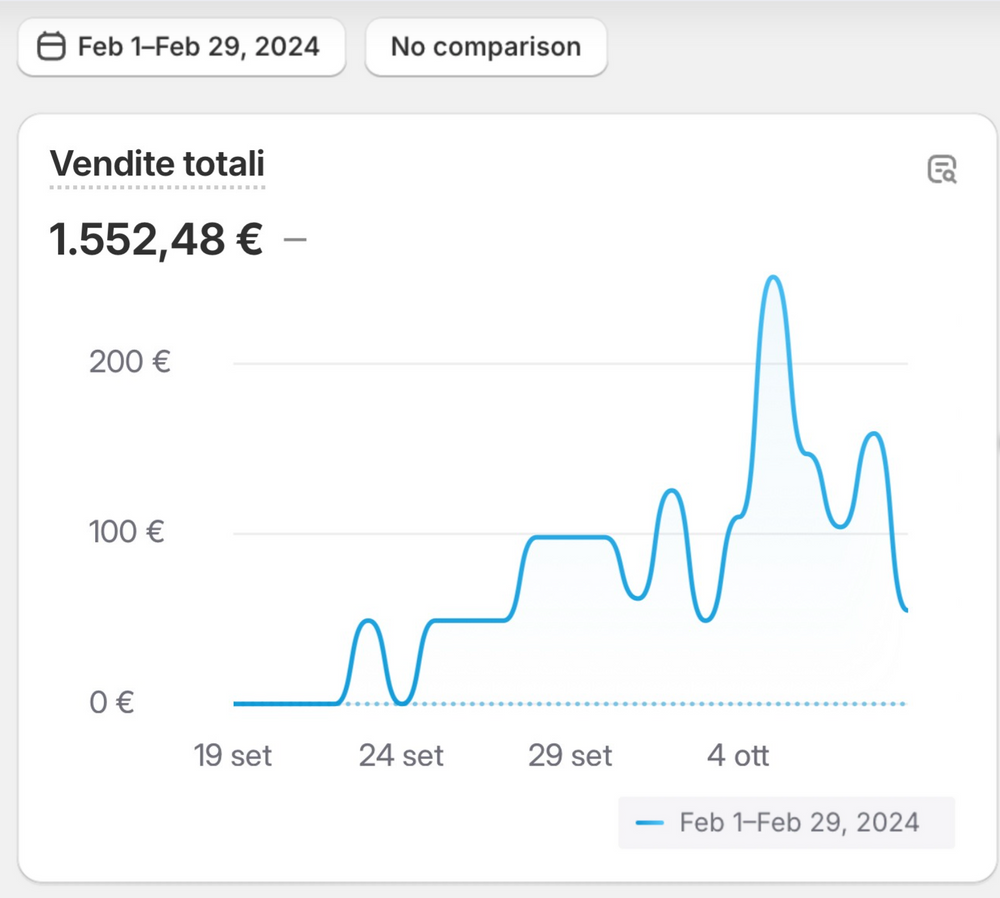
Task: Select the 29 set axis date
Action: click(570, 755)
